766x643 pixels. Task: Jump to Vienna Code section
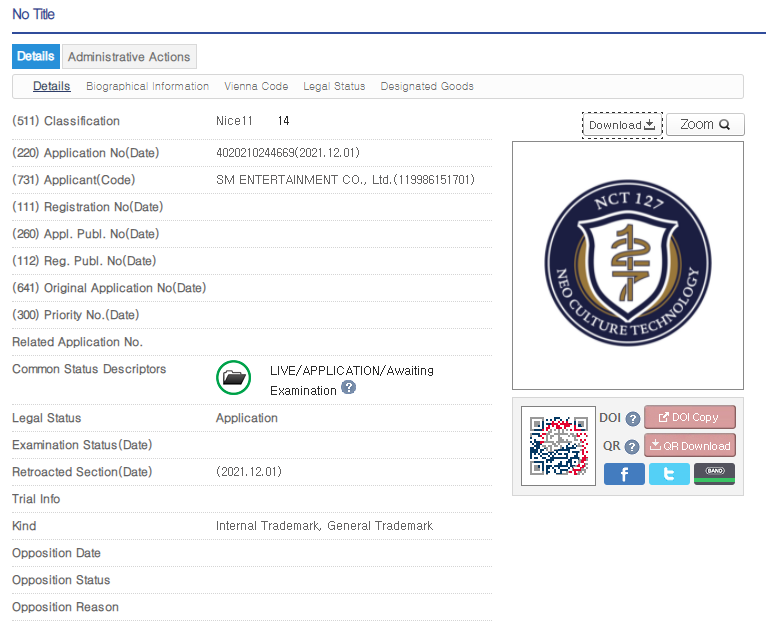(x=256, y=86)
